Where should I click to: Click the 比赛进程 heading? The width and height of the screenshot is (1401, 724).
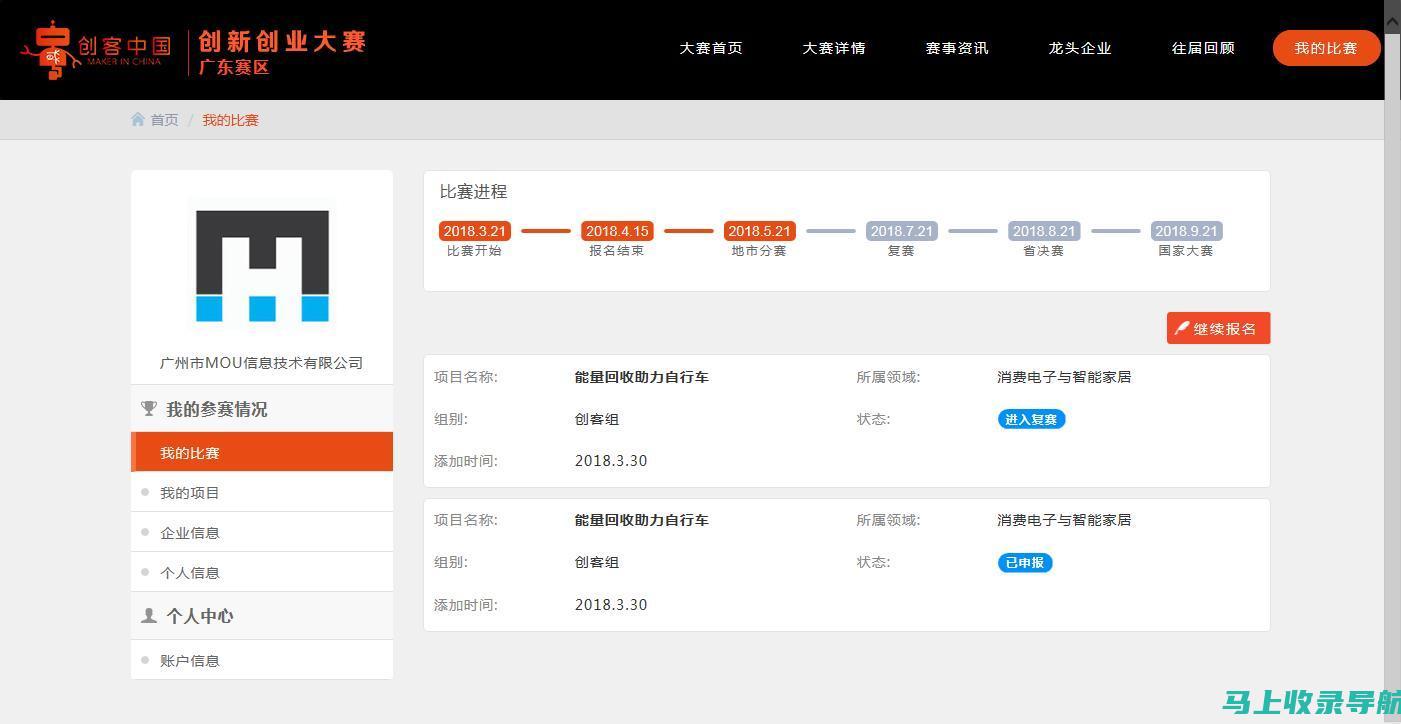pos(473,191)
